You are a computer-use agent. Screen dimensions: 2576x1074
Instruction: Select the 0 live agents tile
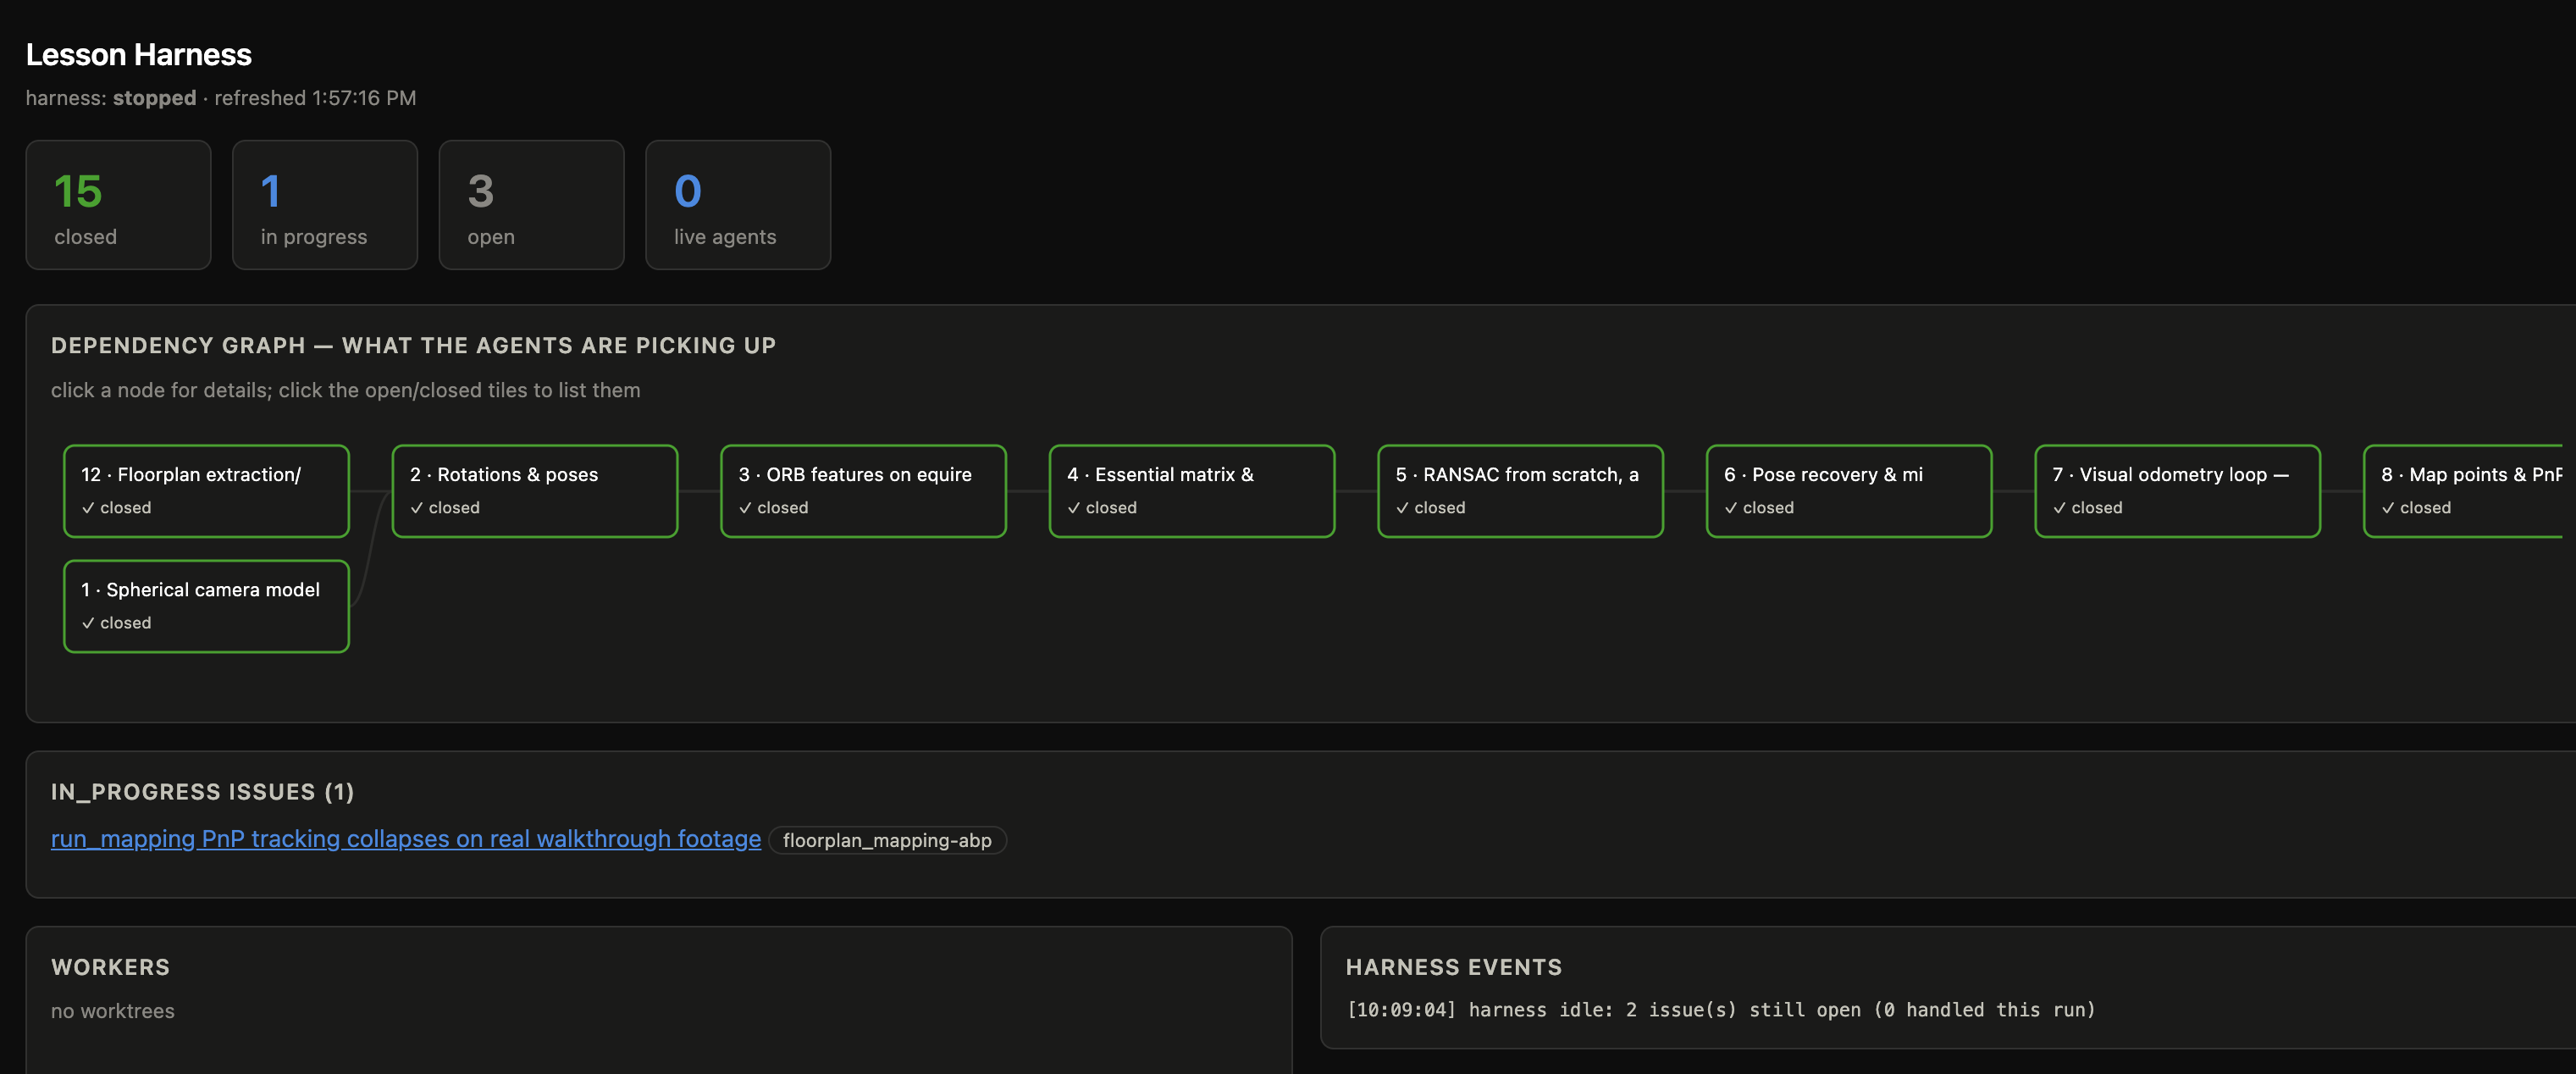(x=738, y=205)
